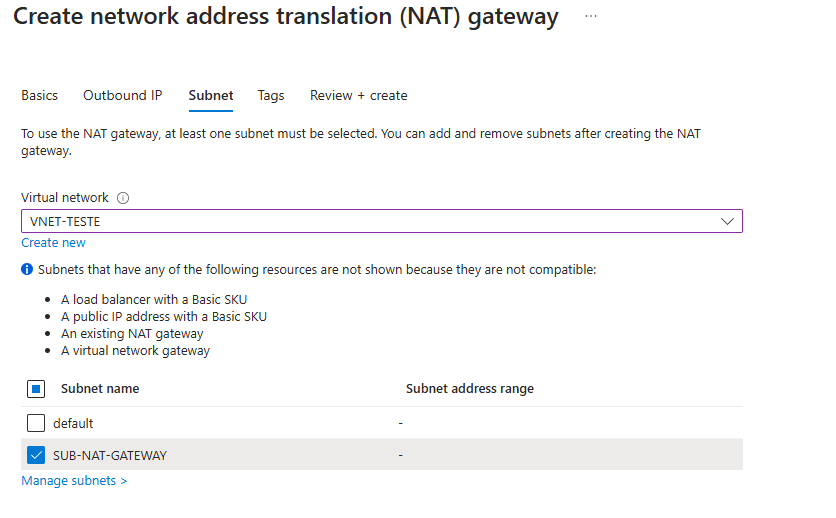Go to the Outbound IP tab
836x518 pixels.
pyautogui.click(x=122, y=96)
